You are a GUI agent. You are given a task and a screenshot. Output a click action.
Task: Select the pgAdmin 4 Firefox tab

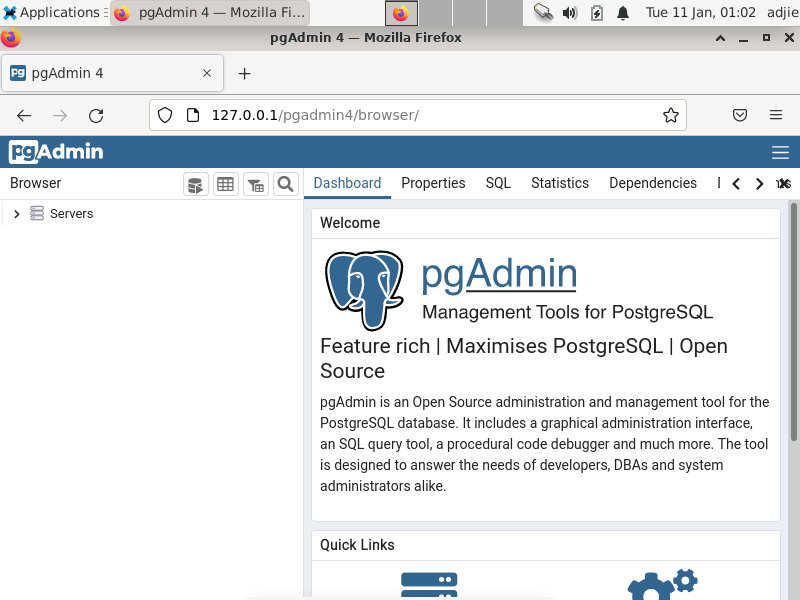click(x=112, y=73)
